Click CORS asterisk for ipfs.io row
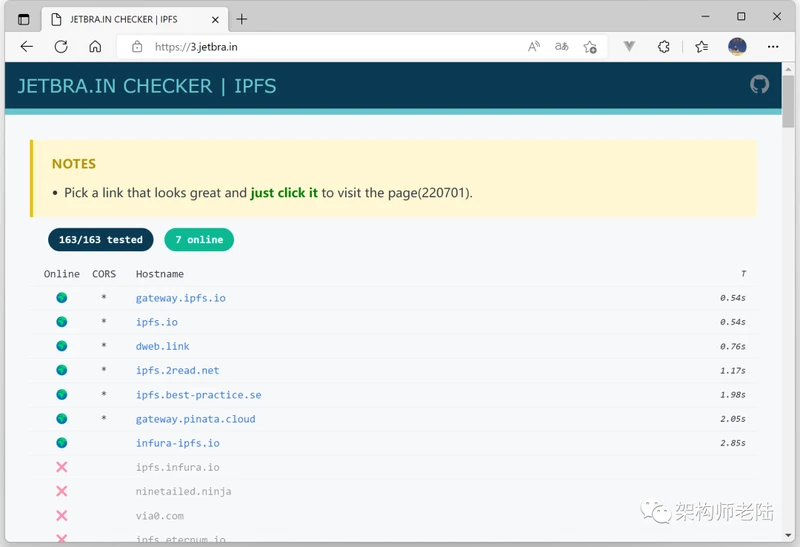 [x=104, y=321]
